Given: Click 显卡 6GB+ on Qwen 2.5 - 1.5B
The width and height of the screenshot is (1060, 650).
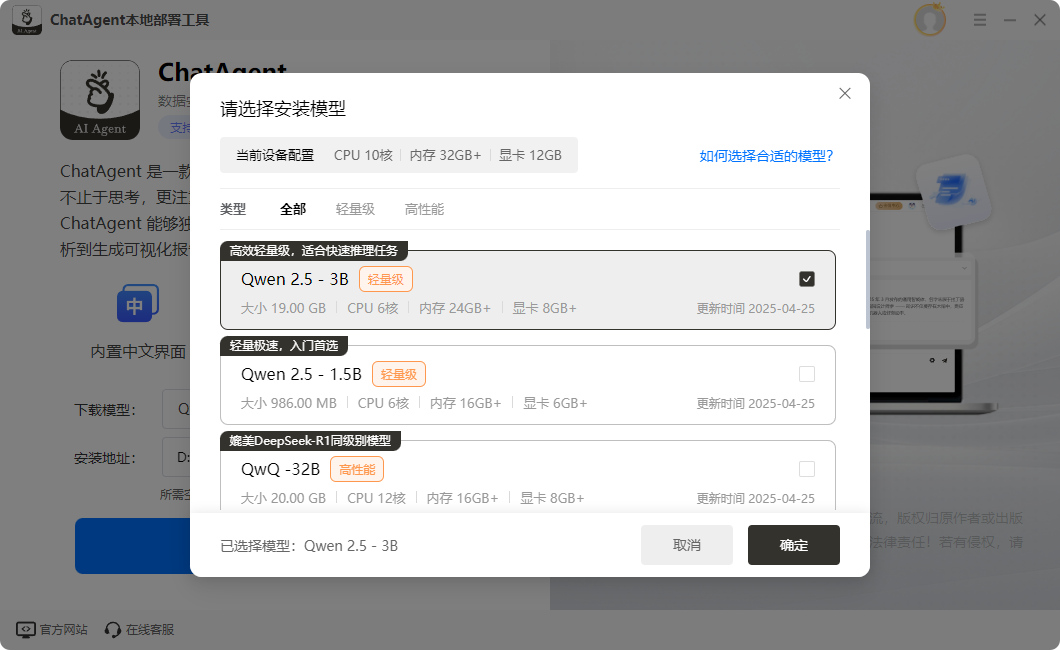Looking at the screenshot, I should (x=555, y=403).
